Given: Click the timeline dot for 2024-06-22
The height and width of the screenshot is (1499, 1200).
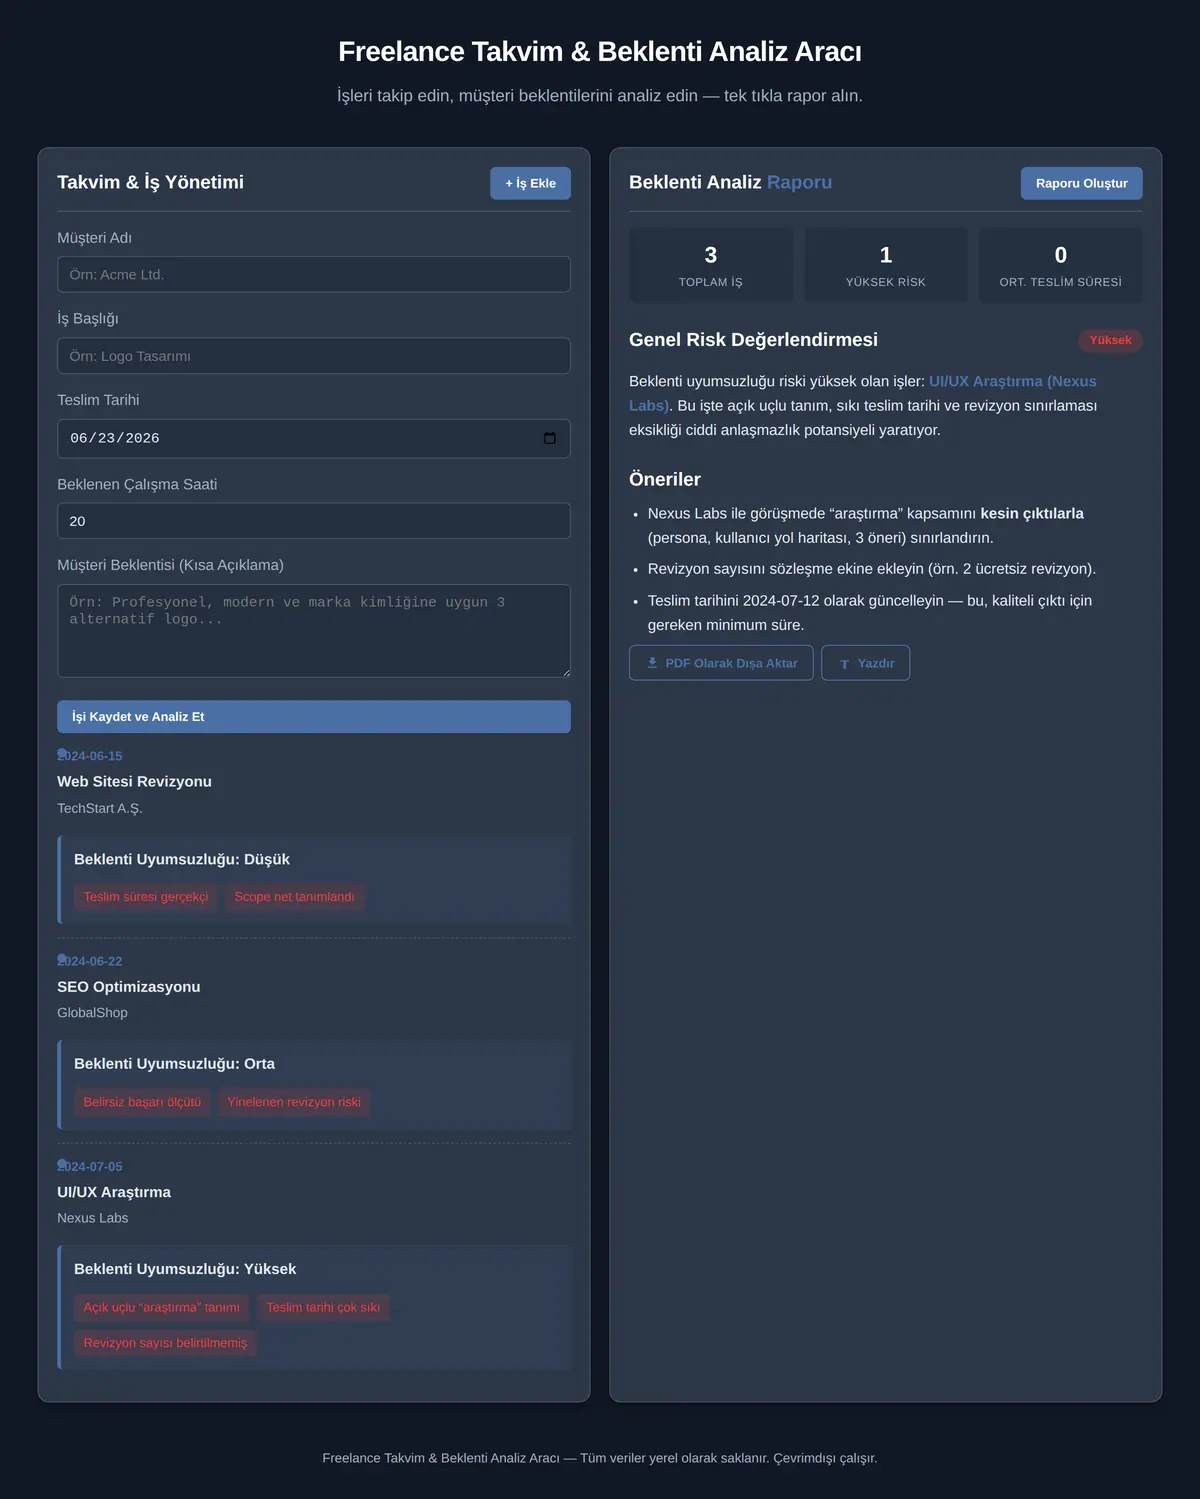Looking at the screenshot, I should 62,958.
